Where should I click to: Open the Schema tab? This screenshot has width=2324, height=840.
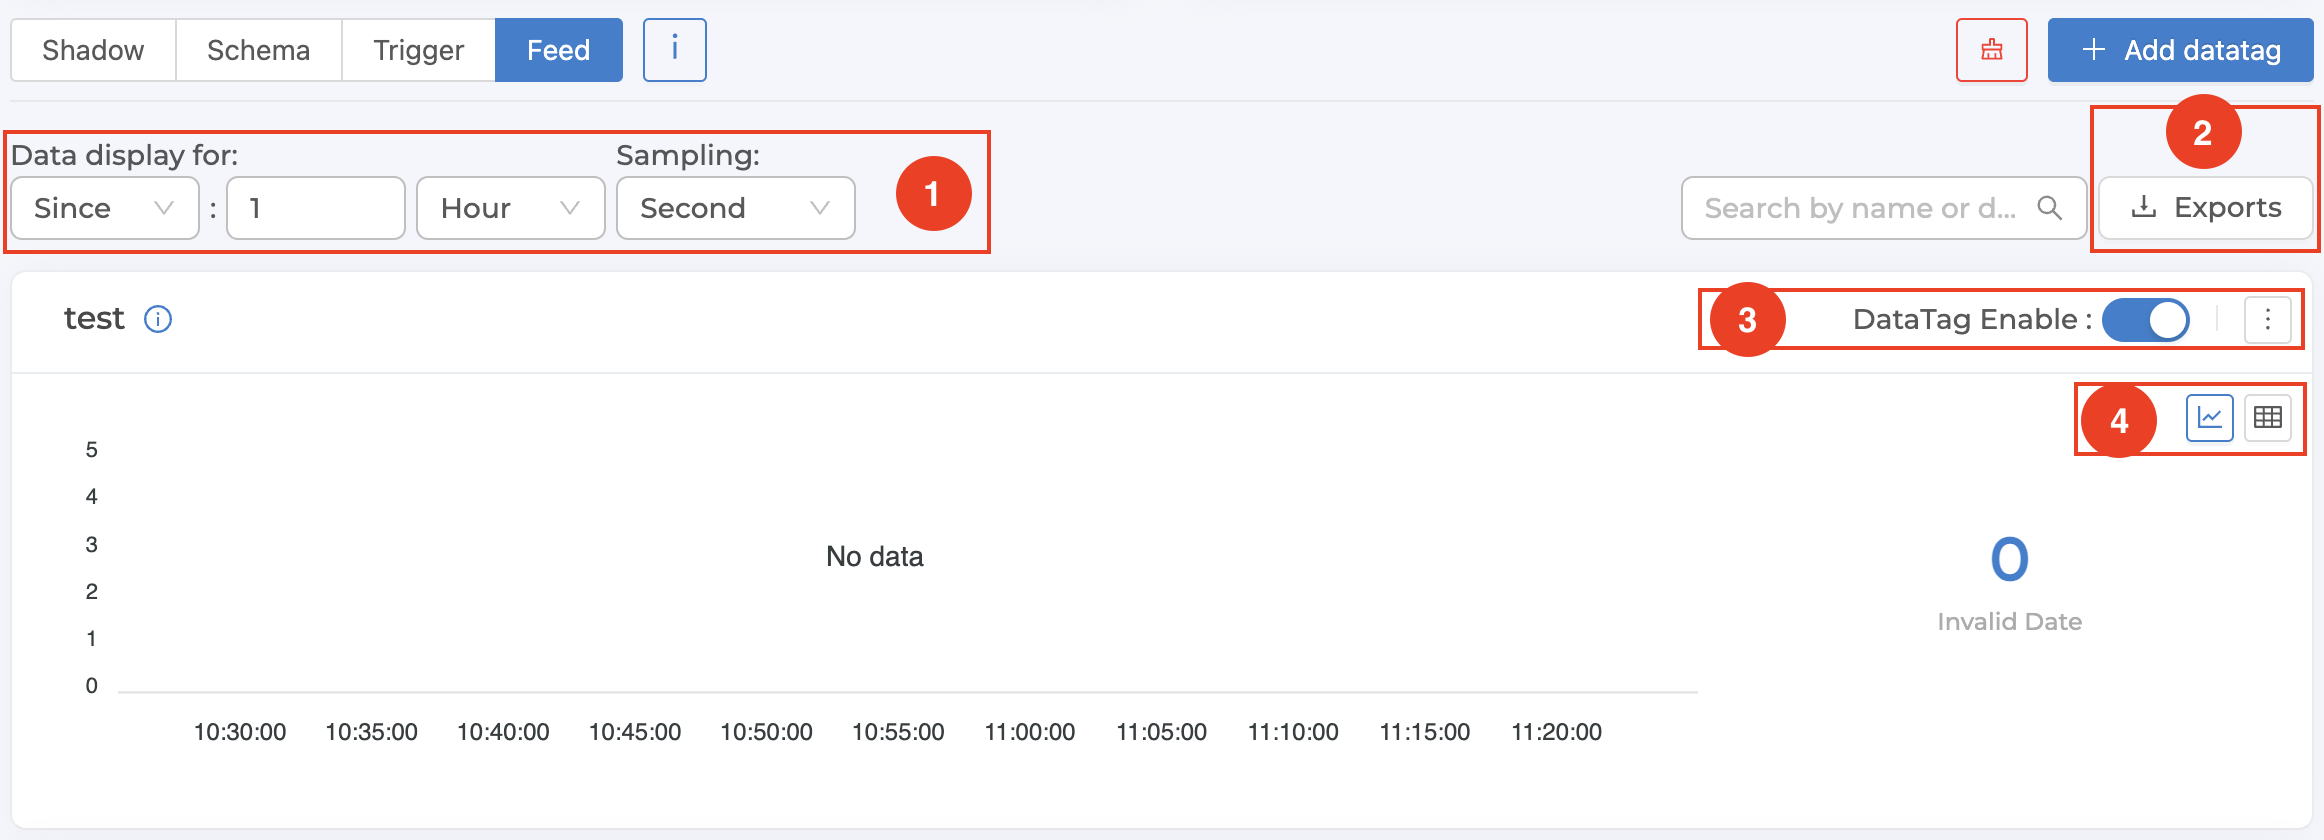click(x=258, y=50)
